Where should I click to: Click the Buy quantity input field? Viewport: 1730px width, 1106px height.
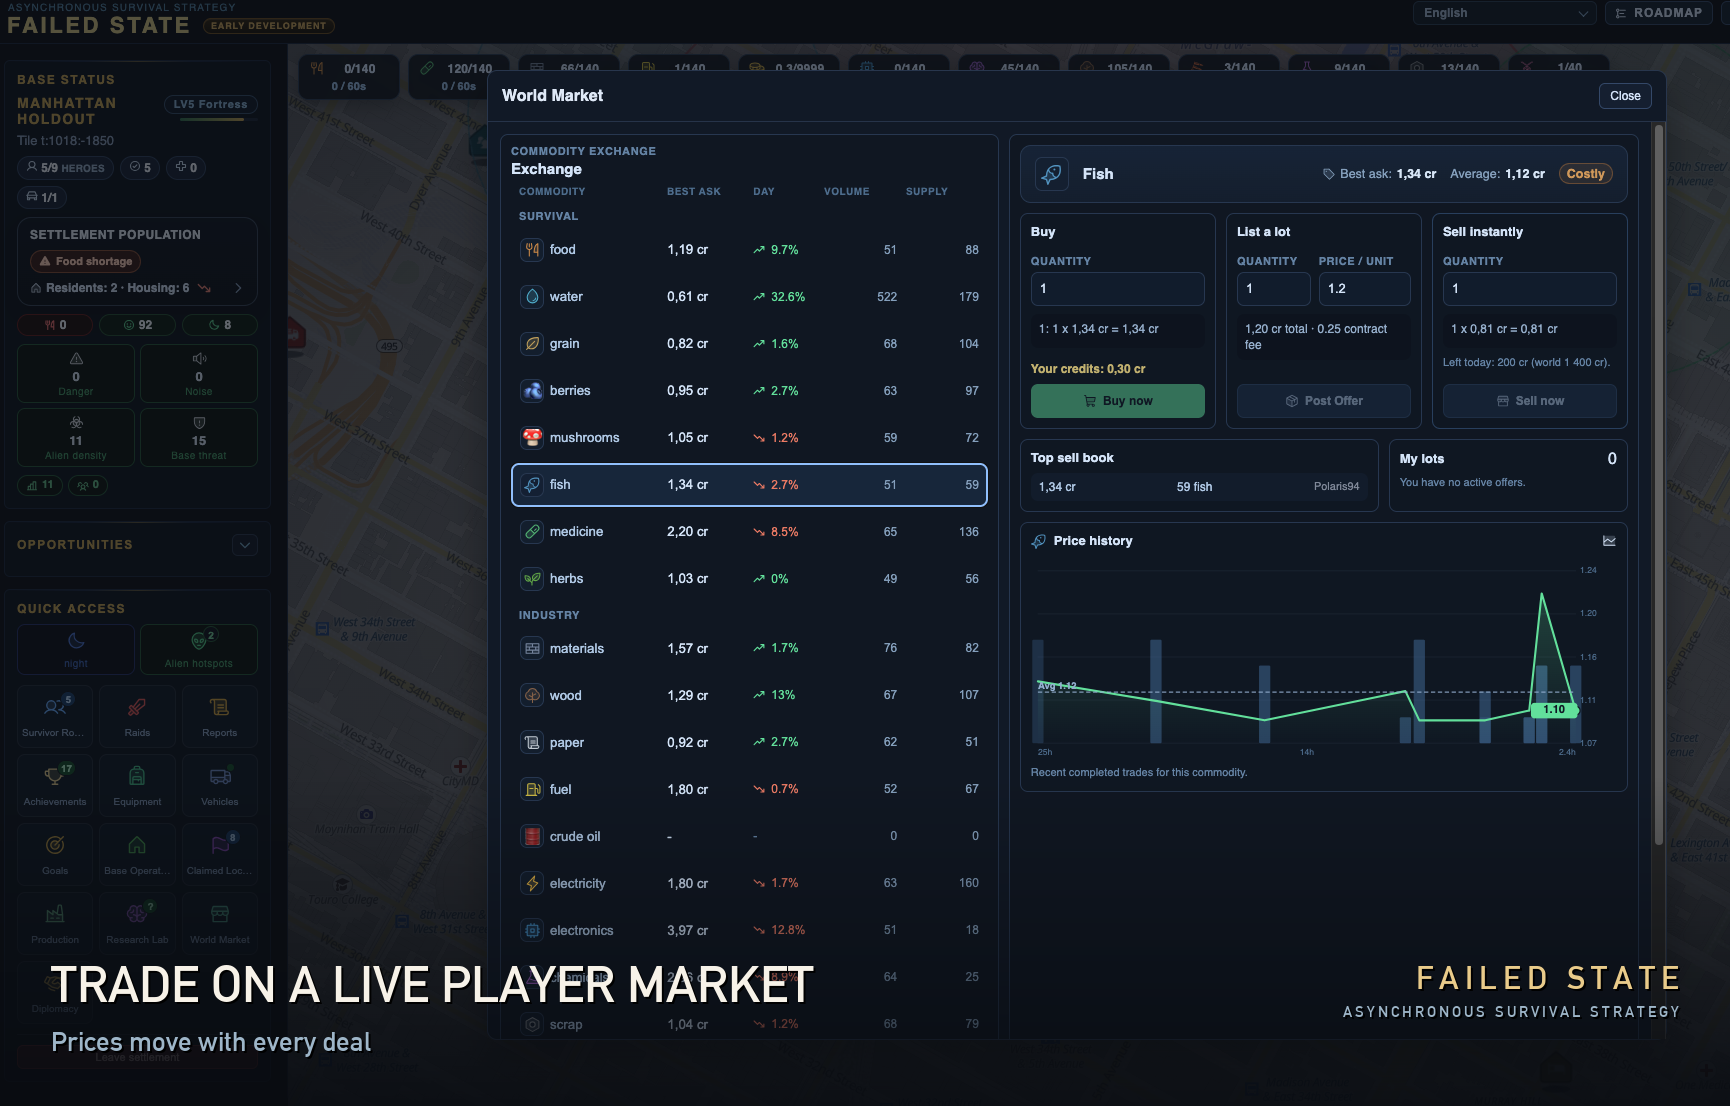[1118, 289]
